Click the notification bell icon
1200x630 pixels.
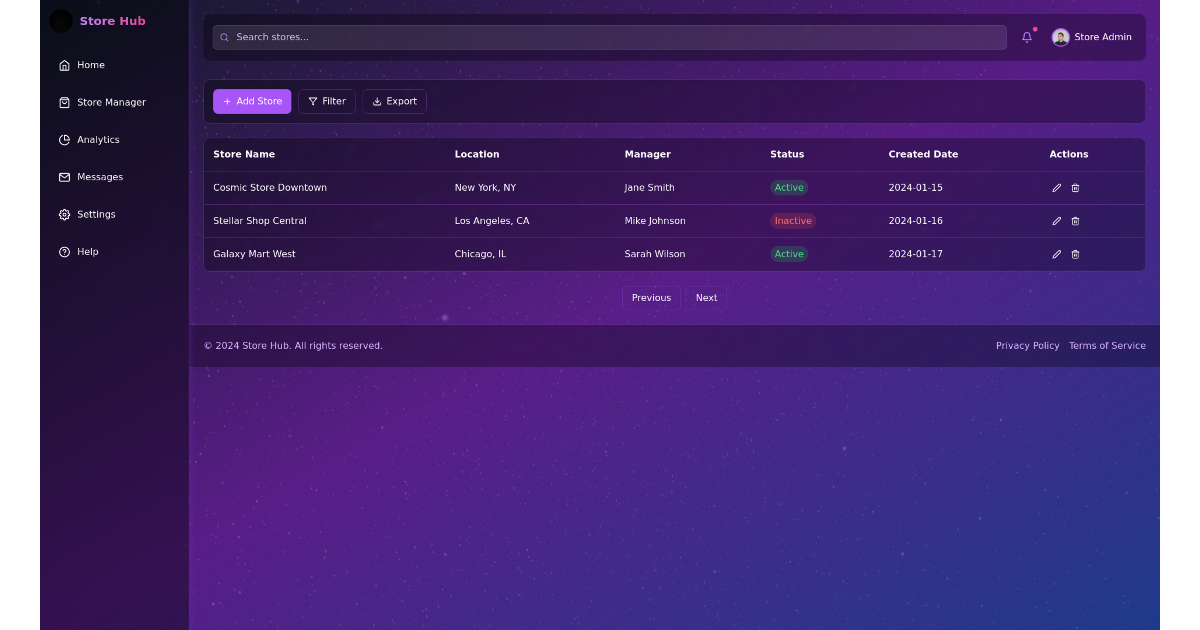tap(1026, 37)
